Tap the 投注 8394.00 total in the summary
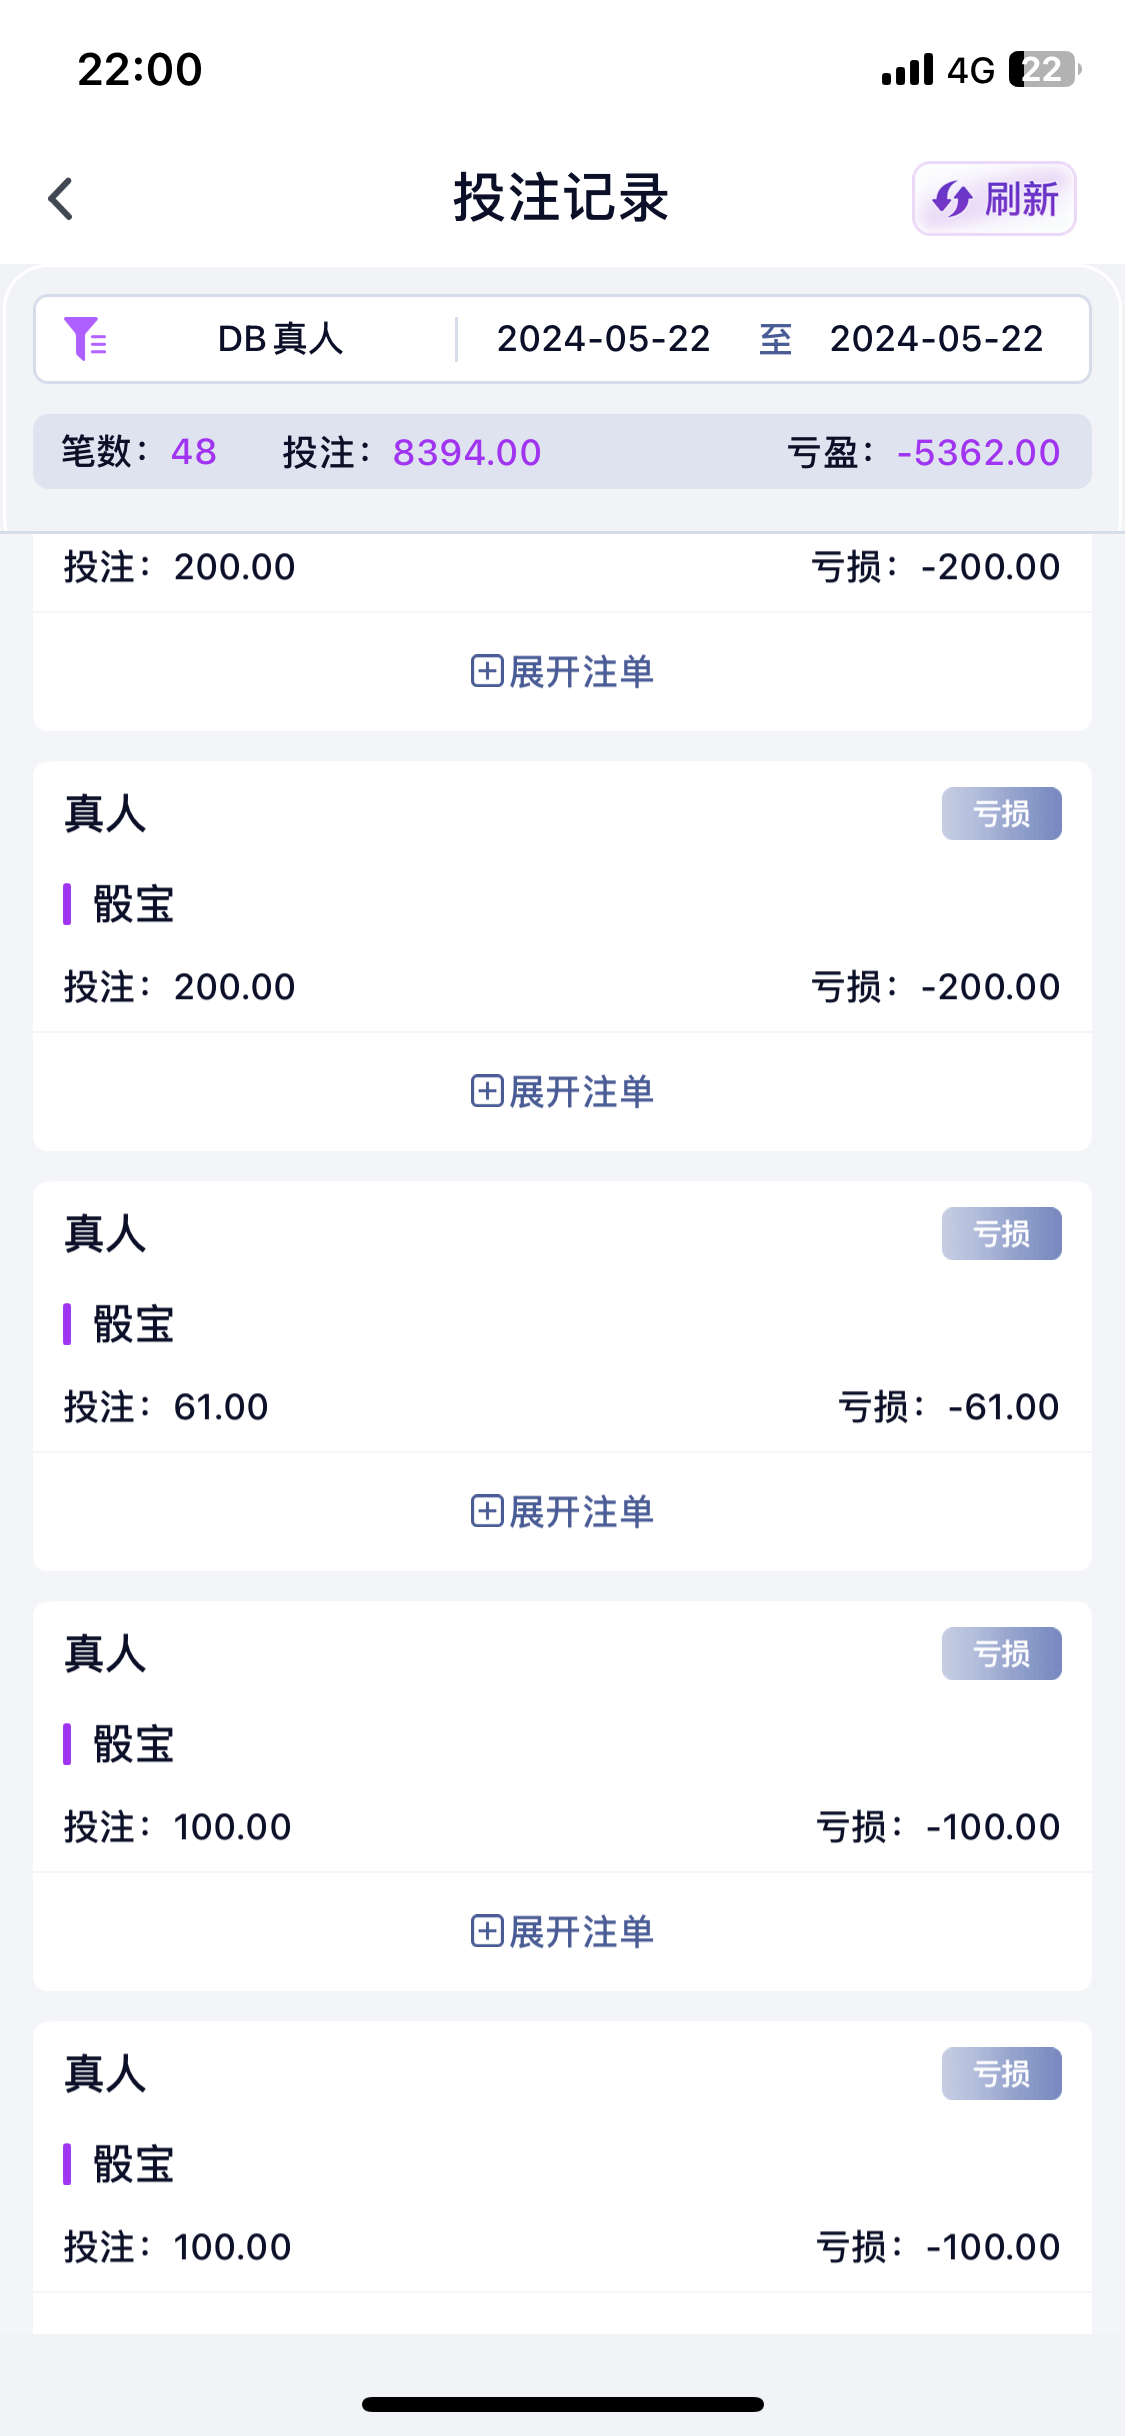This screenshot has height=2436, width=1125. [466, 452]
